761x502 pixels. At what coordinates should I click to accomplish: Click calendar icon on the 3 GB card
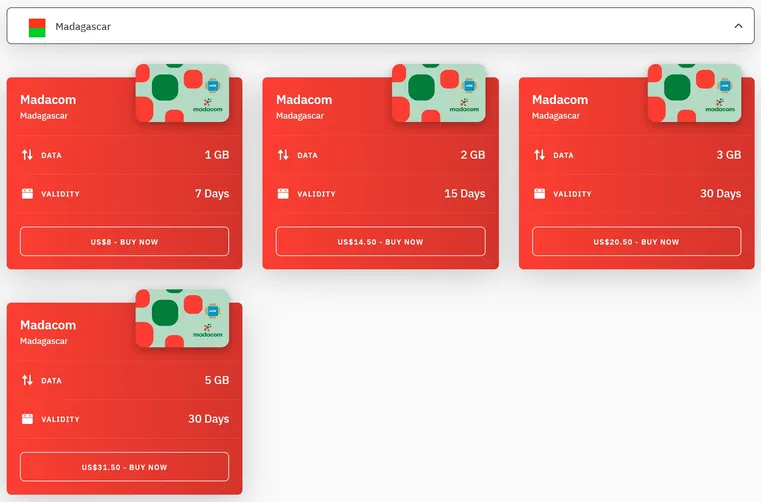pyautogui.click(x=539, y=194)
